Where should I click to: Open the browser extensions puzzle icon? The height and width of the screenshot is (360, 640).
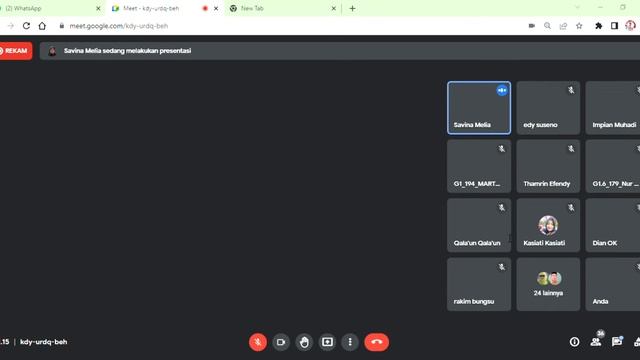click(598, 26)
